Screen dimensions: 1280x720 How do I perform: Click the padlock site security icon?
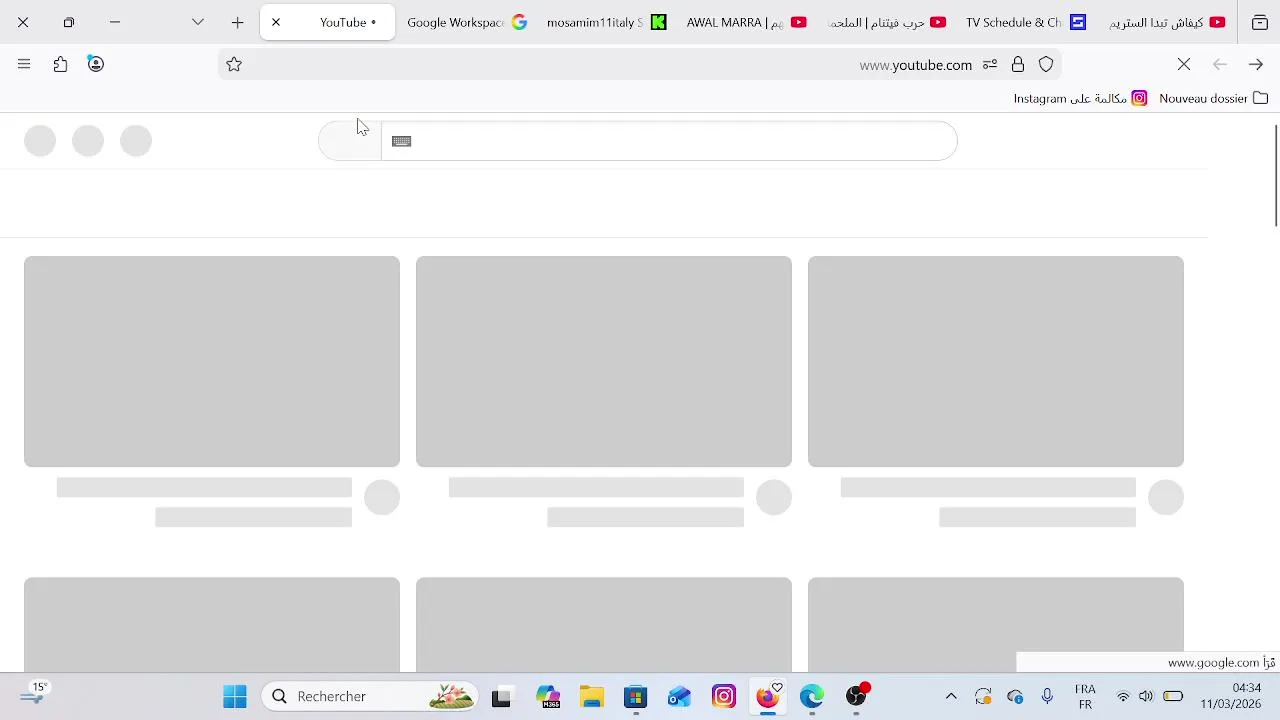[1018, 65]
